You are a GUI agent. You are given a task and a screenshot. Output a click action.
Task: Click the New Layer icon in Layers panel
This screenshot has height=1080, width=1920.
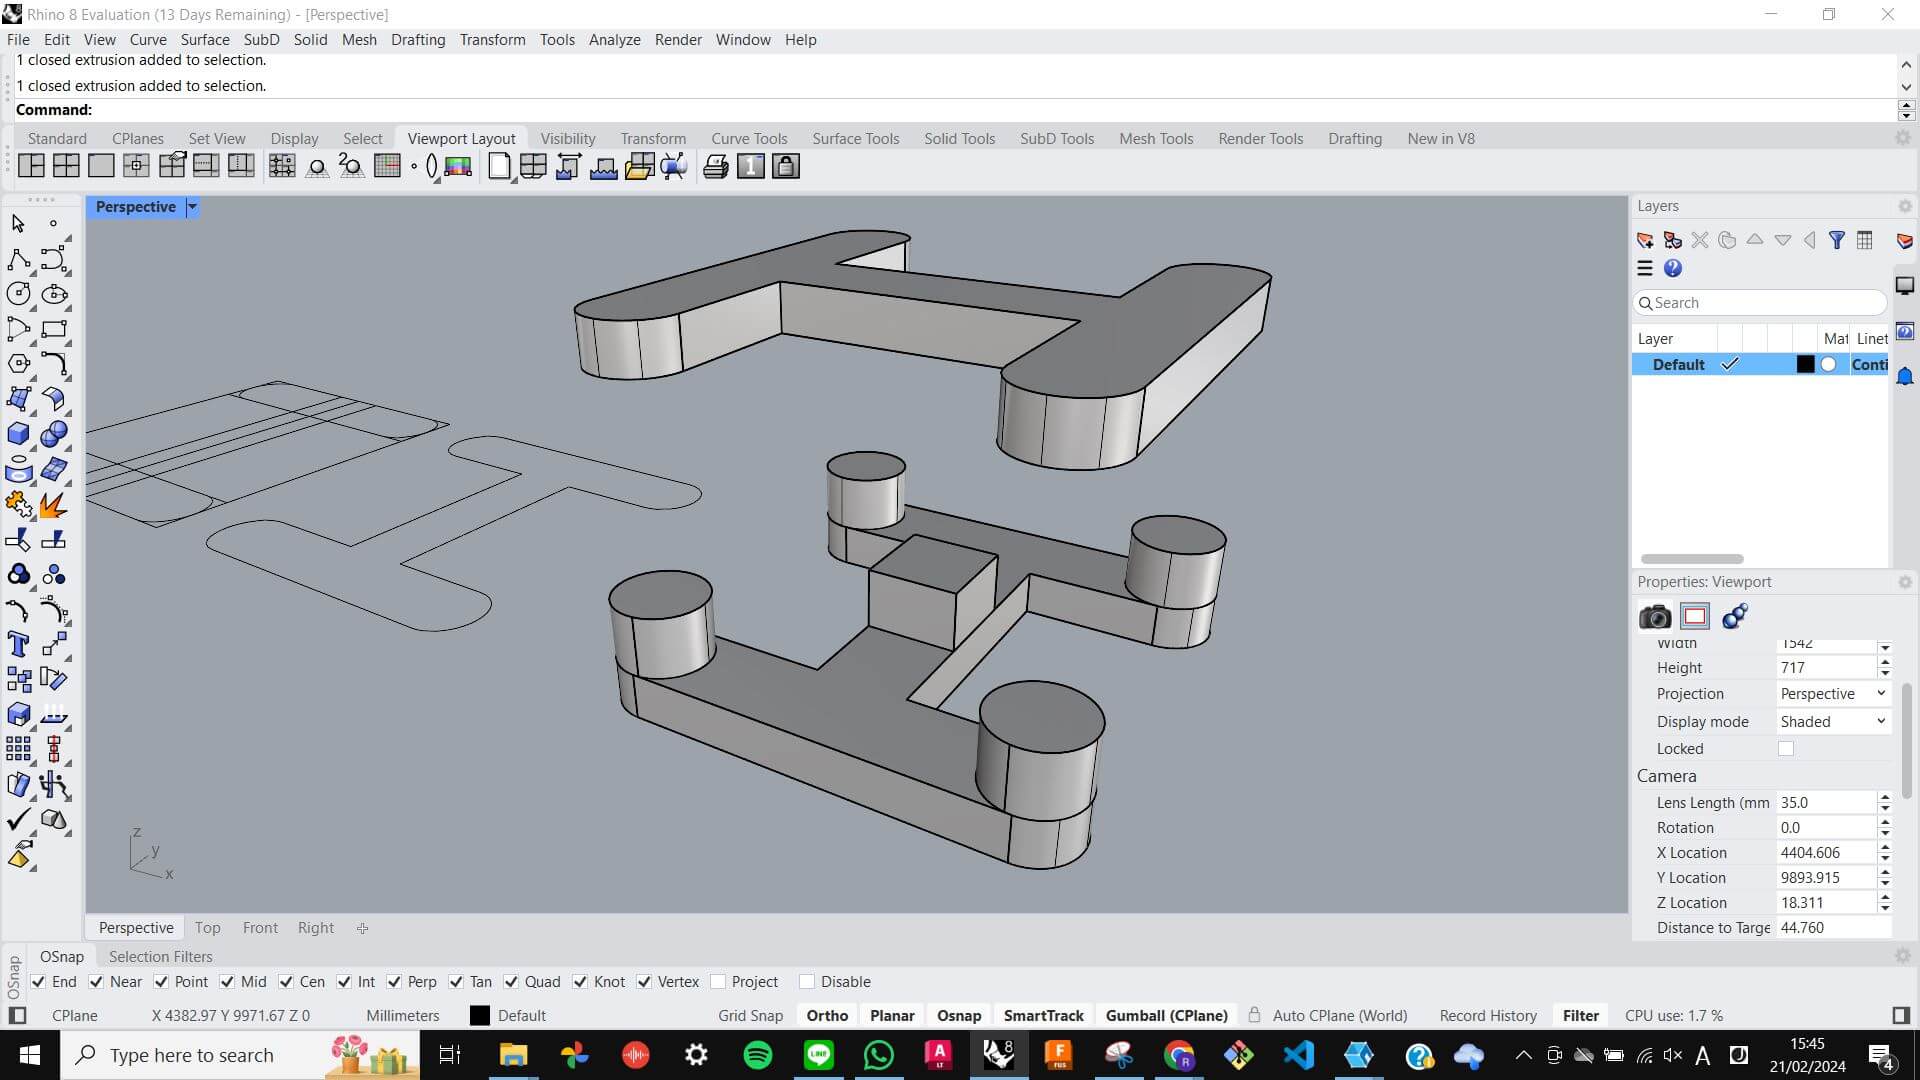point(1645,240)
